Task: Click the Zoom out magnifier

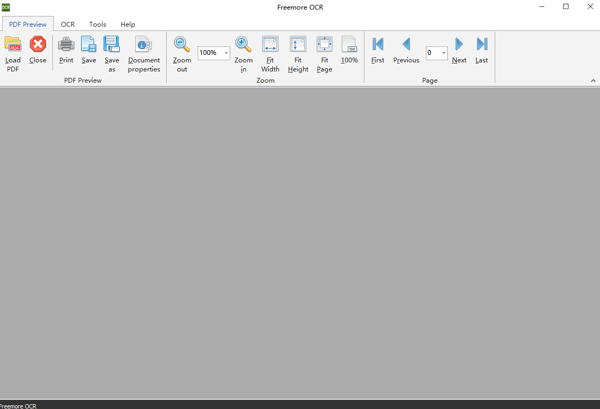Action: pos(182,45)
